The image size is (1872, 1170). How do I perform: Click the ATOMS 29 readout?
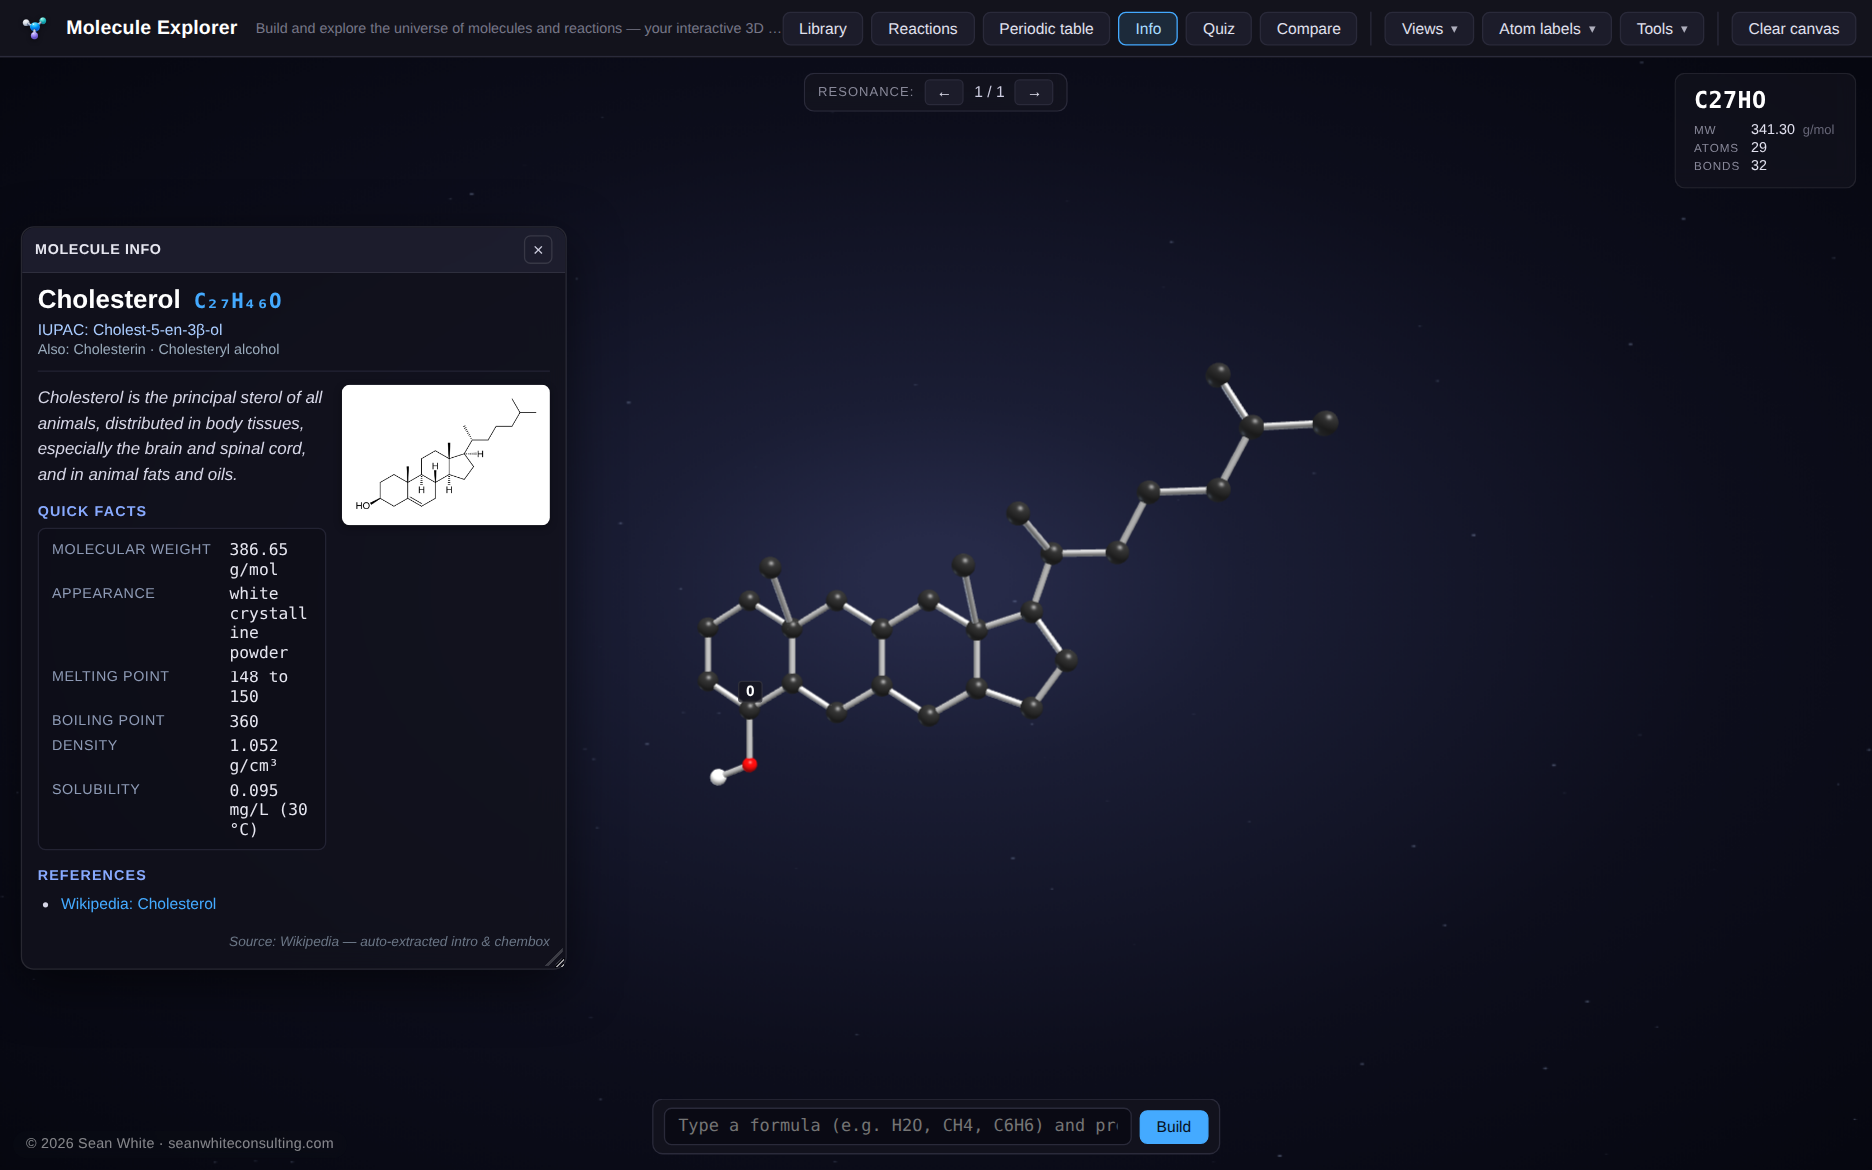tap(1731, 148)
